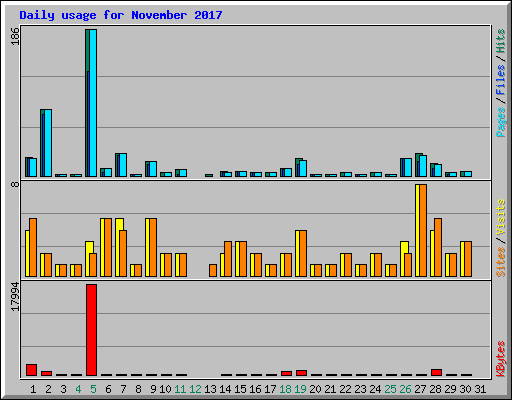The height and width of the screenshot is (400, 512).
Task: Click the orange visits bar for day 15
Action: [x=243, y=259]
